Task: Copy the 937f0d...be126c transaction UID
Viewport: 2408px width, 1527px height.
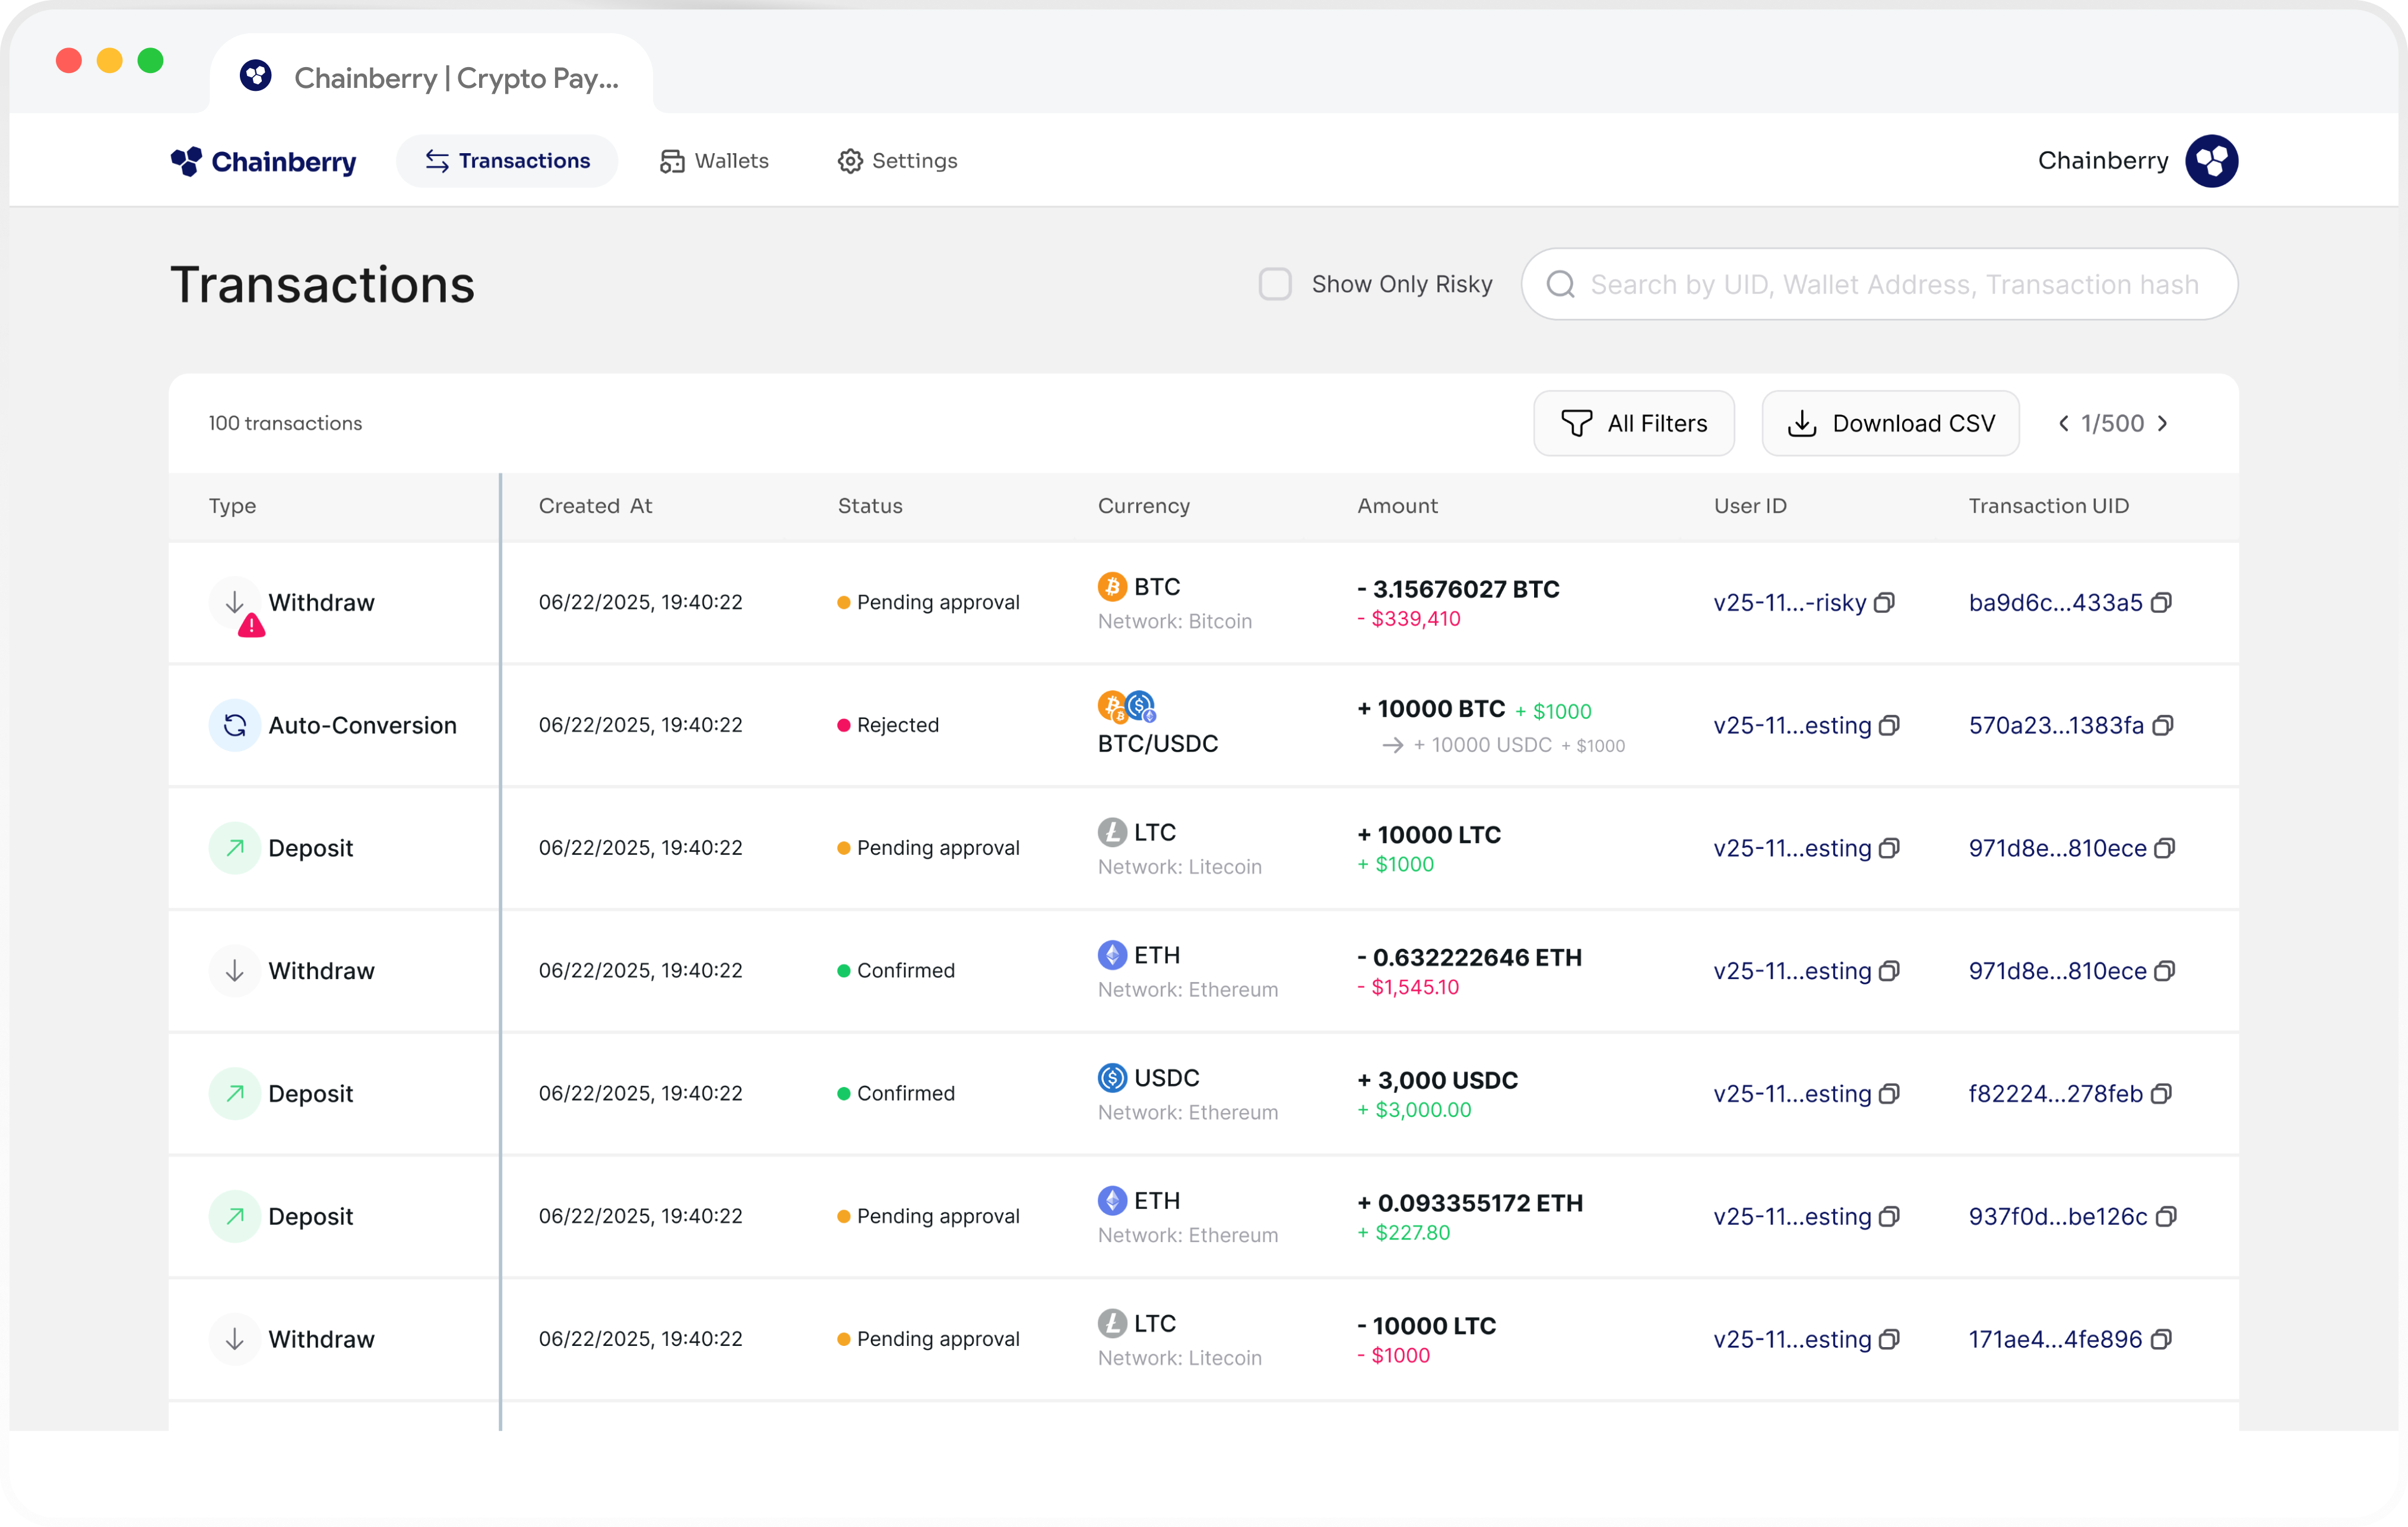Action: [x=2166, y=1217]
